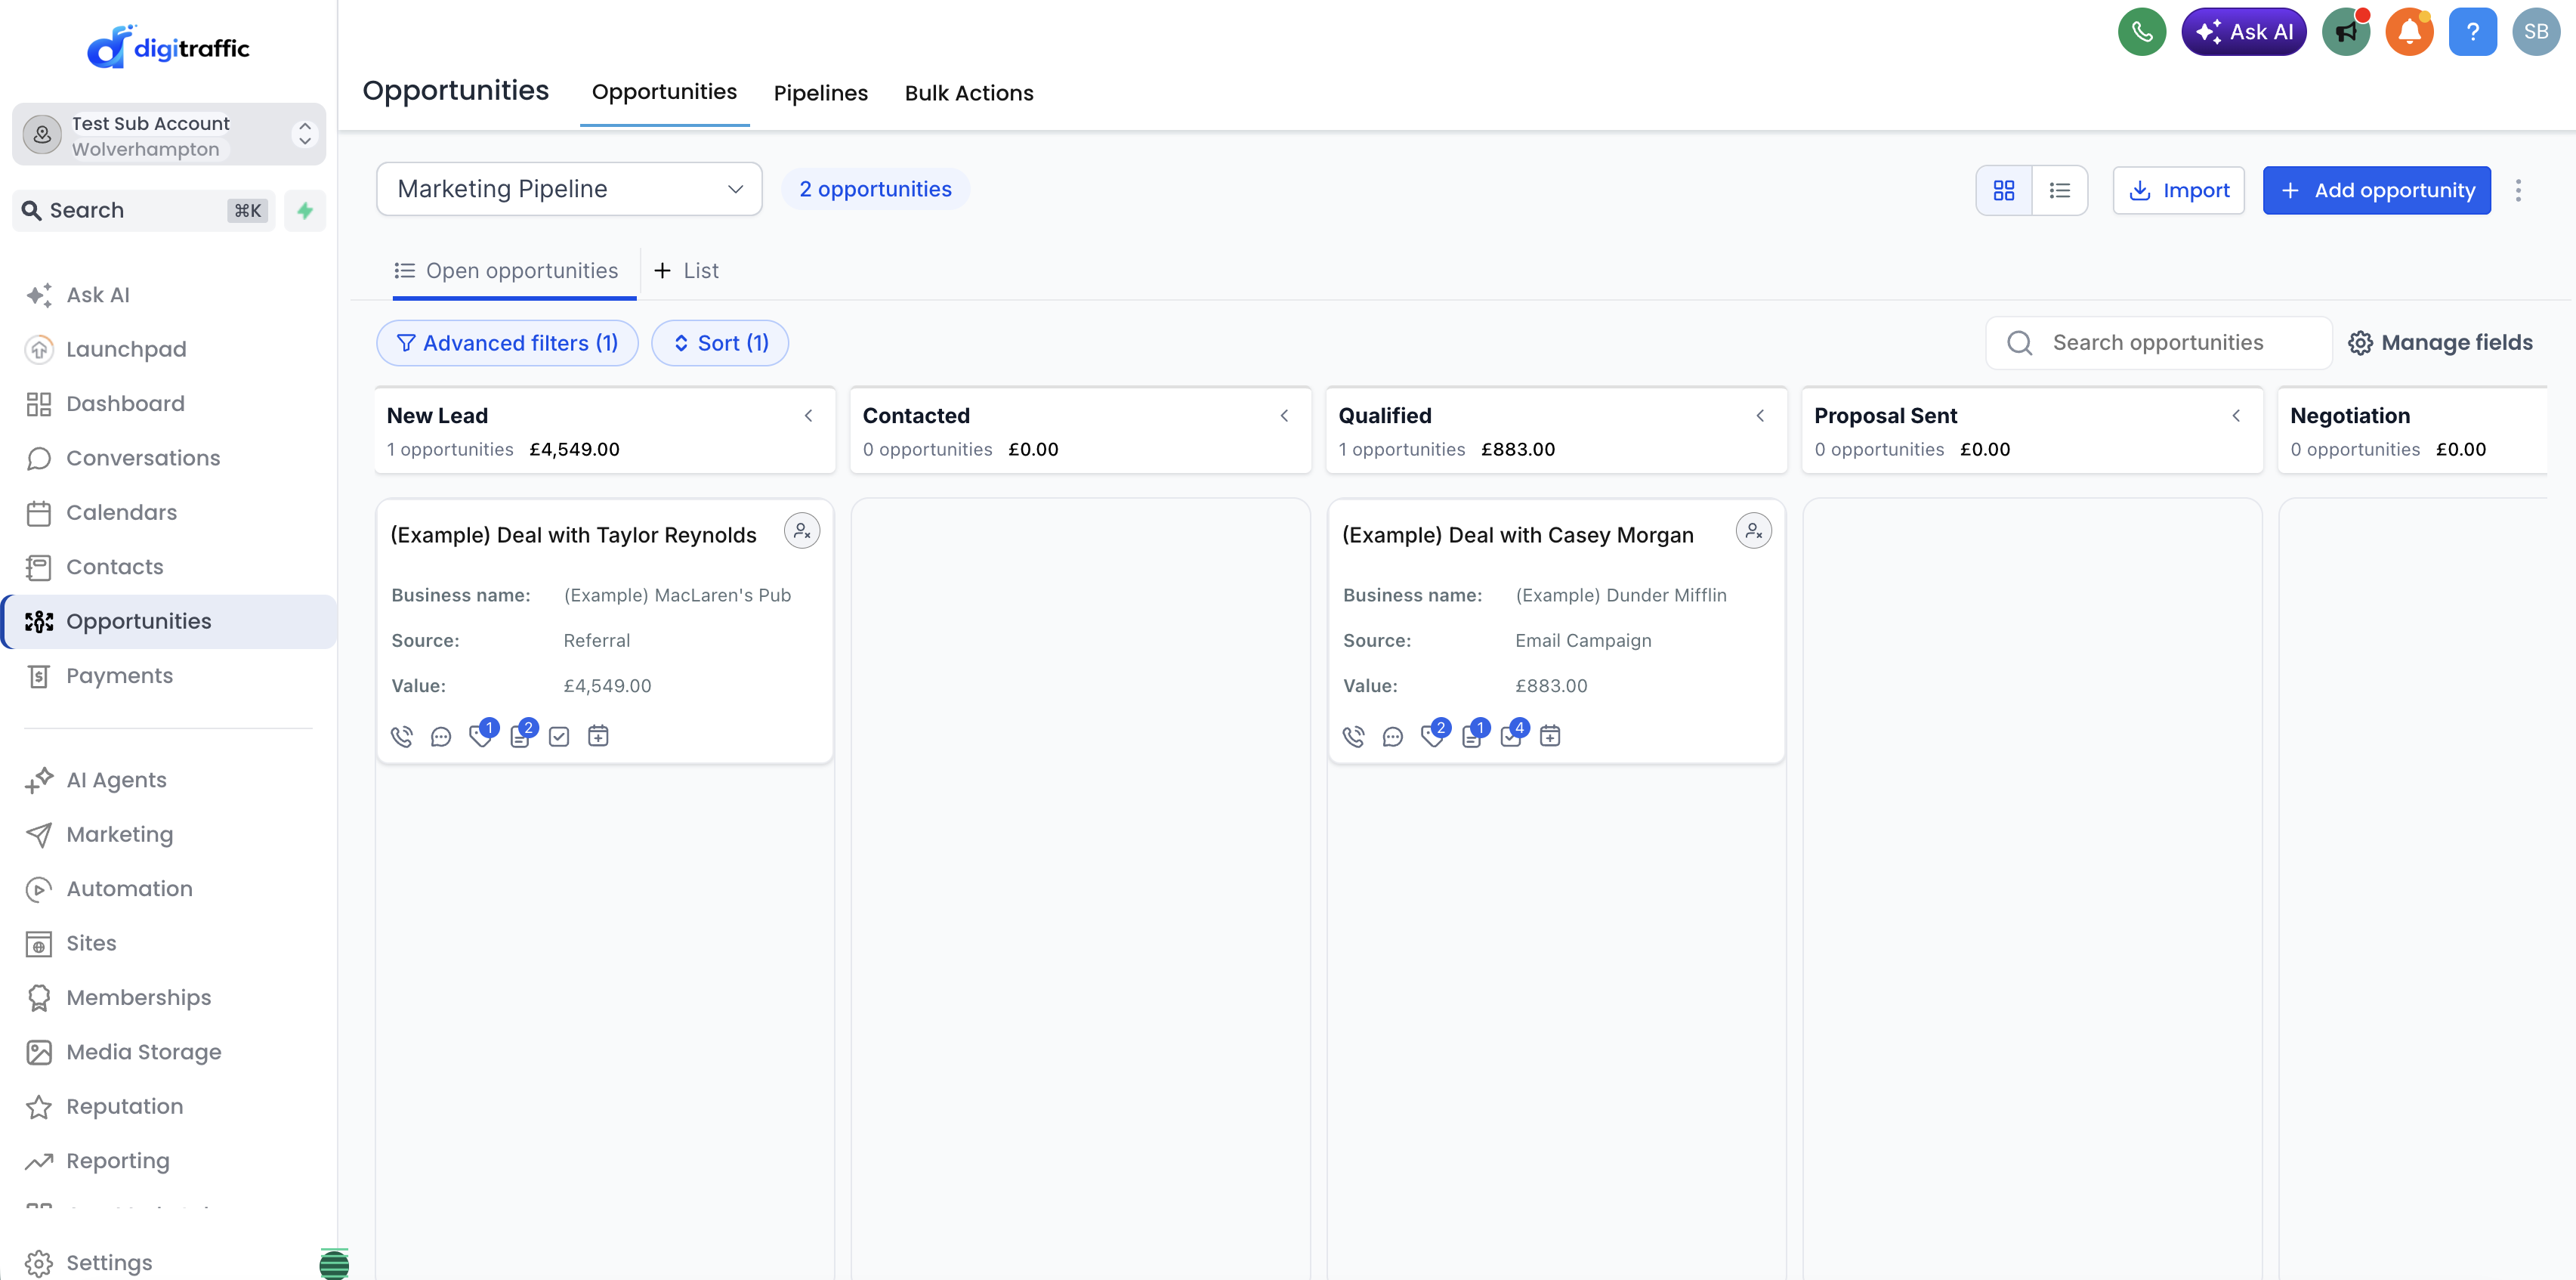The height and width of the screenshot is (1280, 2576).
Task: Click unassigned owner icon on Taylor Reynolds card
Action: 802,531
